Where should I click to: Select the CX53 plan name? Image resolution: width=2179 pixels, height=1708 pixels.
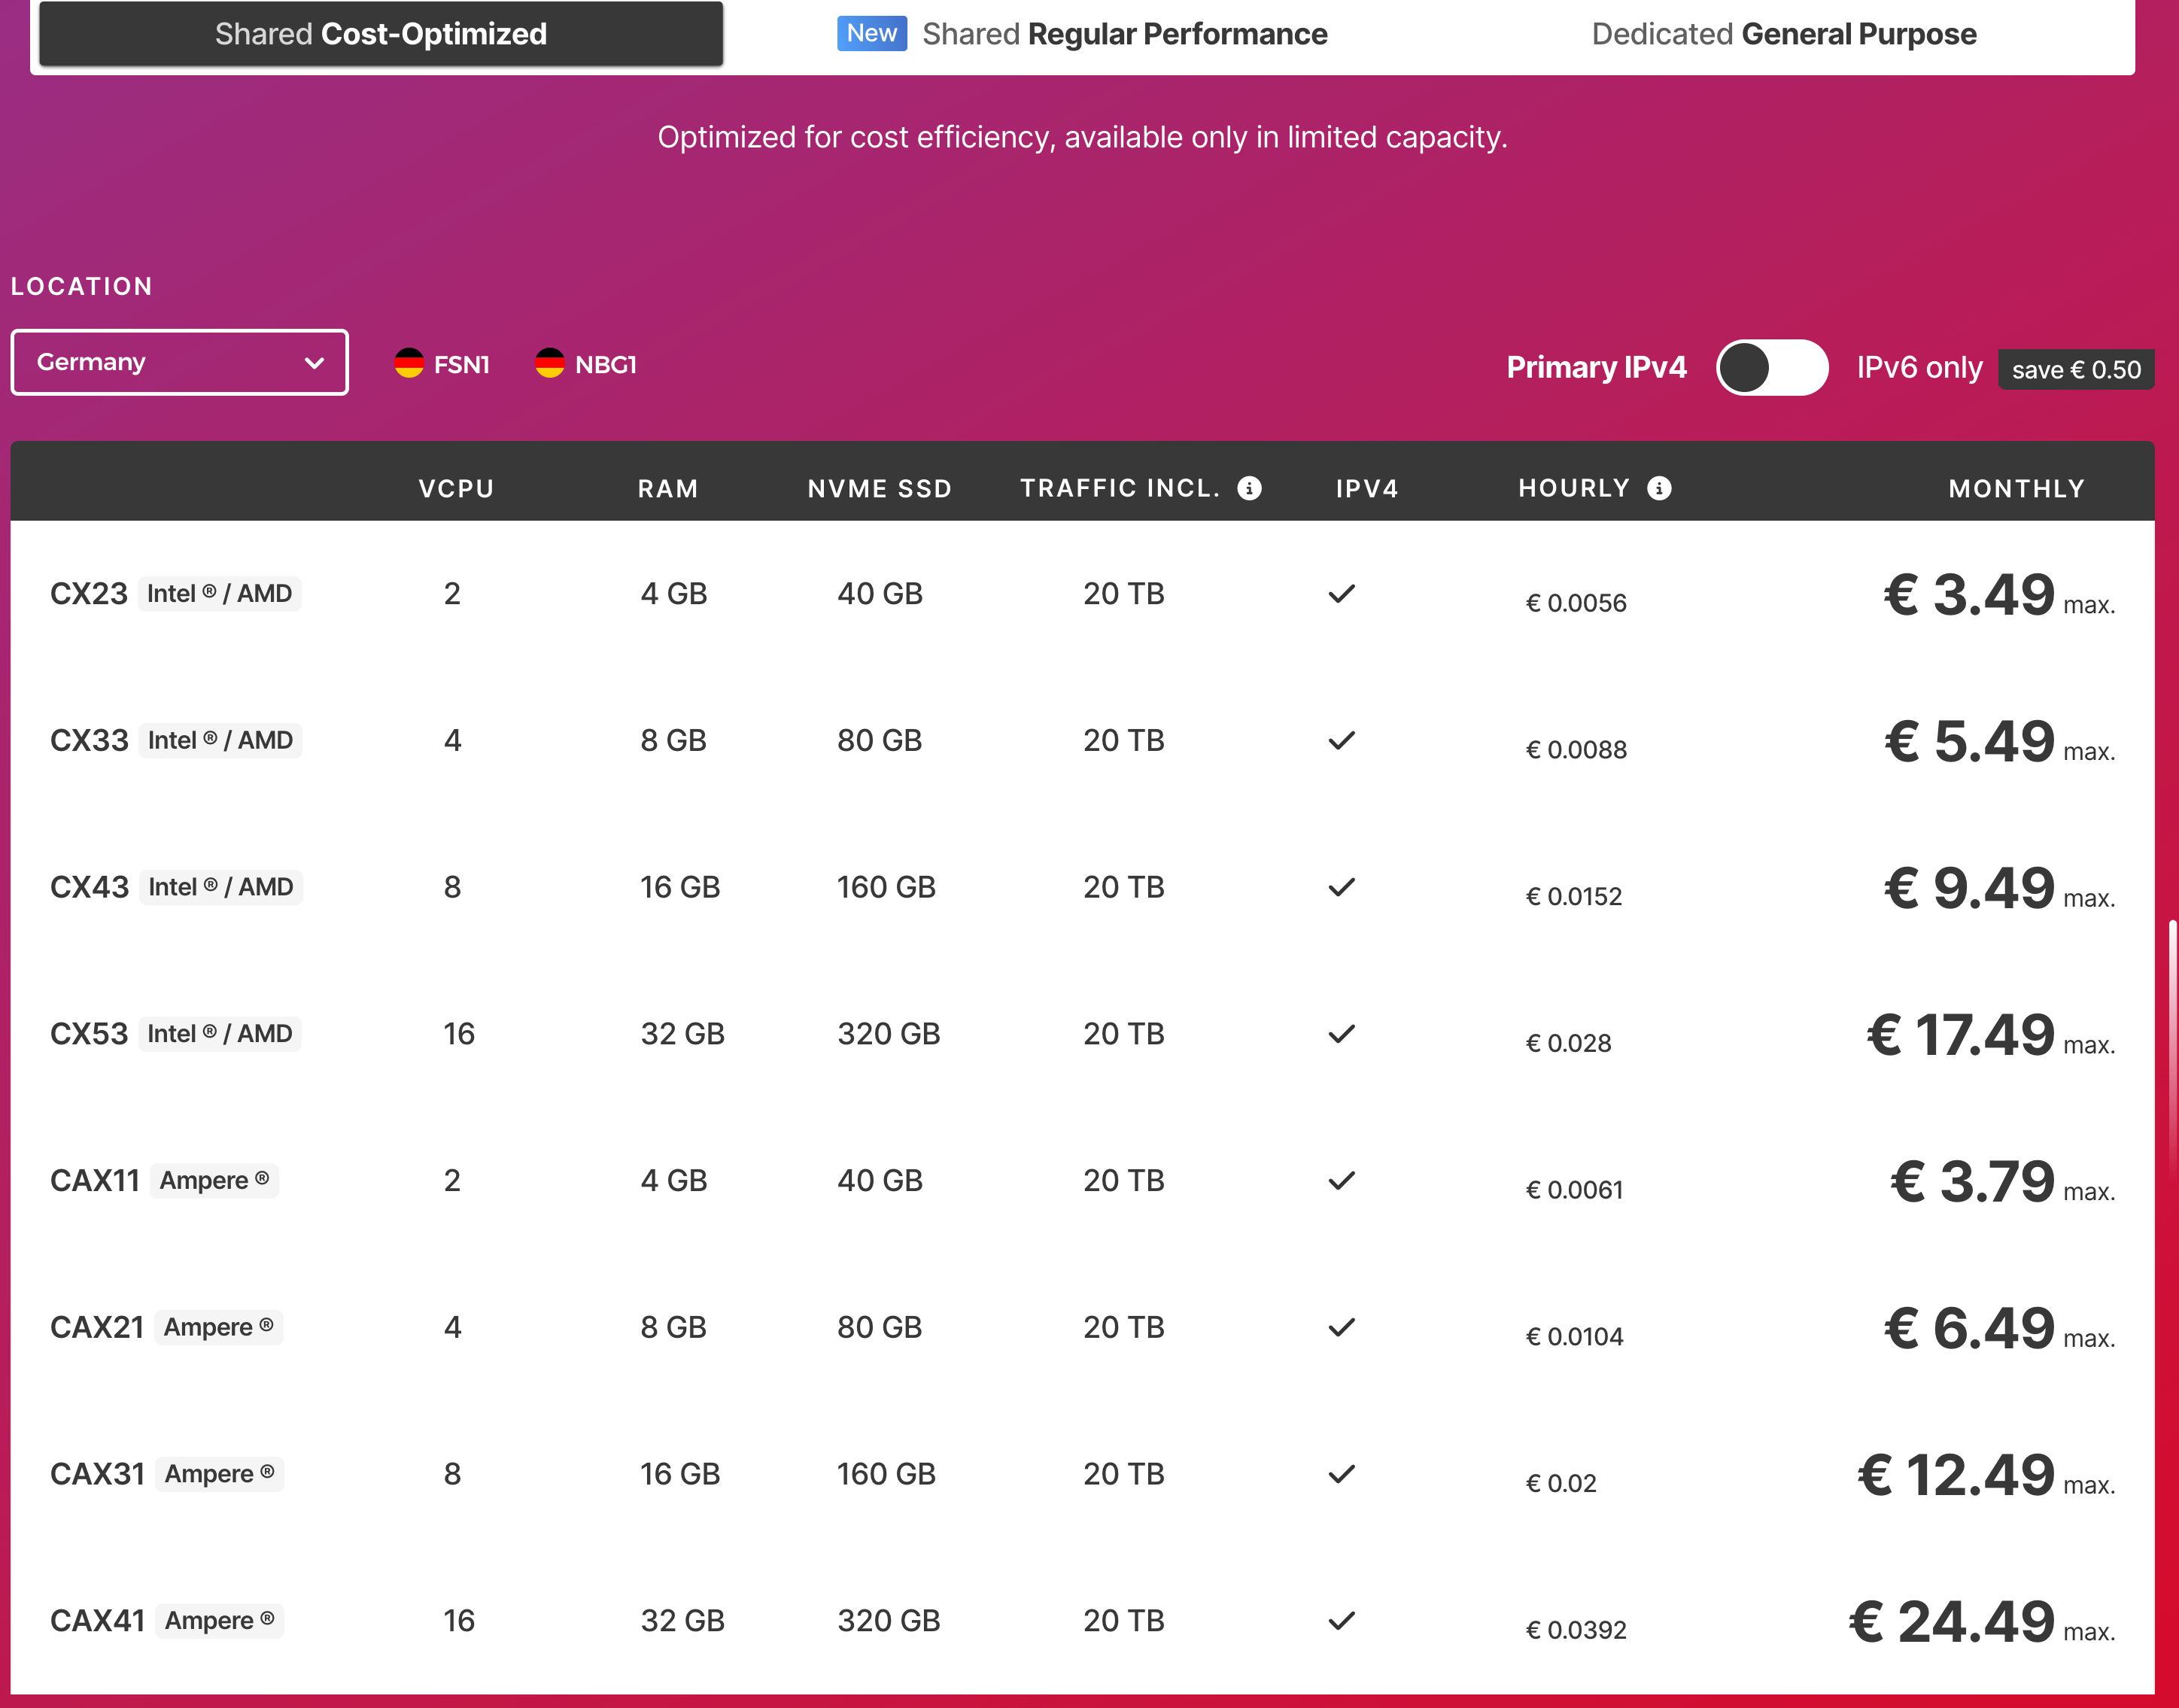coord(89,1034)
